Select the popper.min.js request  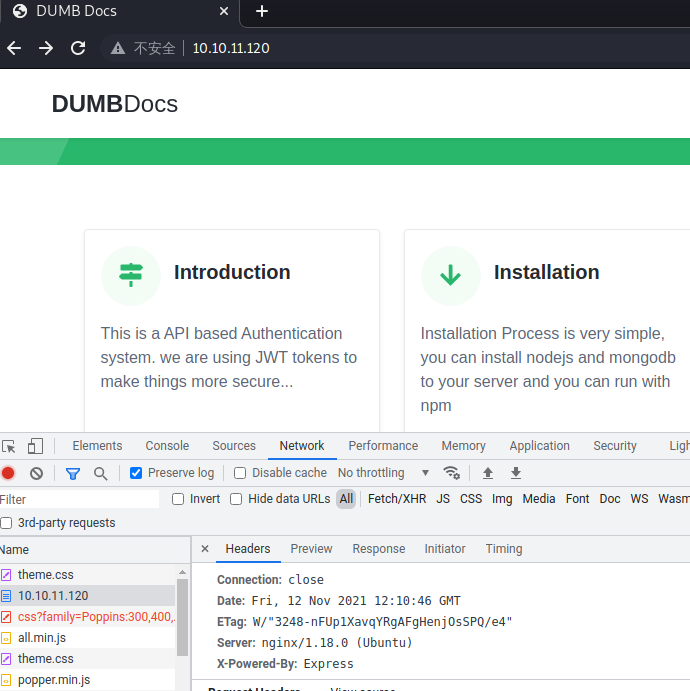click(54, 680)
